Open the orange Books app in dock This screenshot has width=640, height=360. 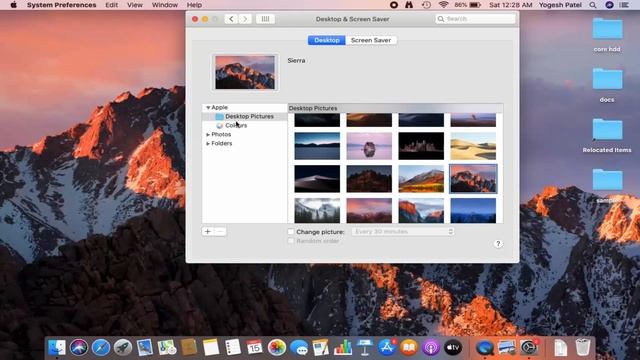[x=409, y=347]
